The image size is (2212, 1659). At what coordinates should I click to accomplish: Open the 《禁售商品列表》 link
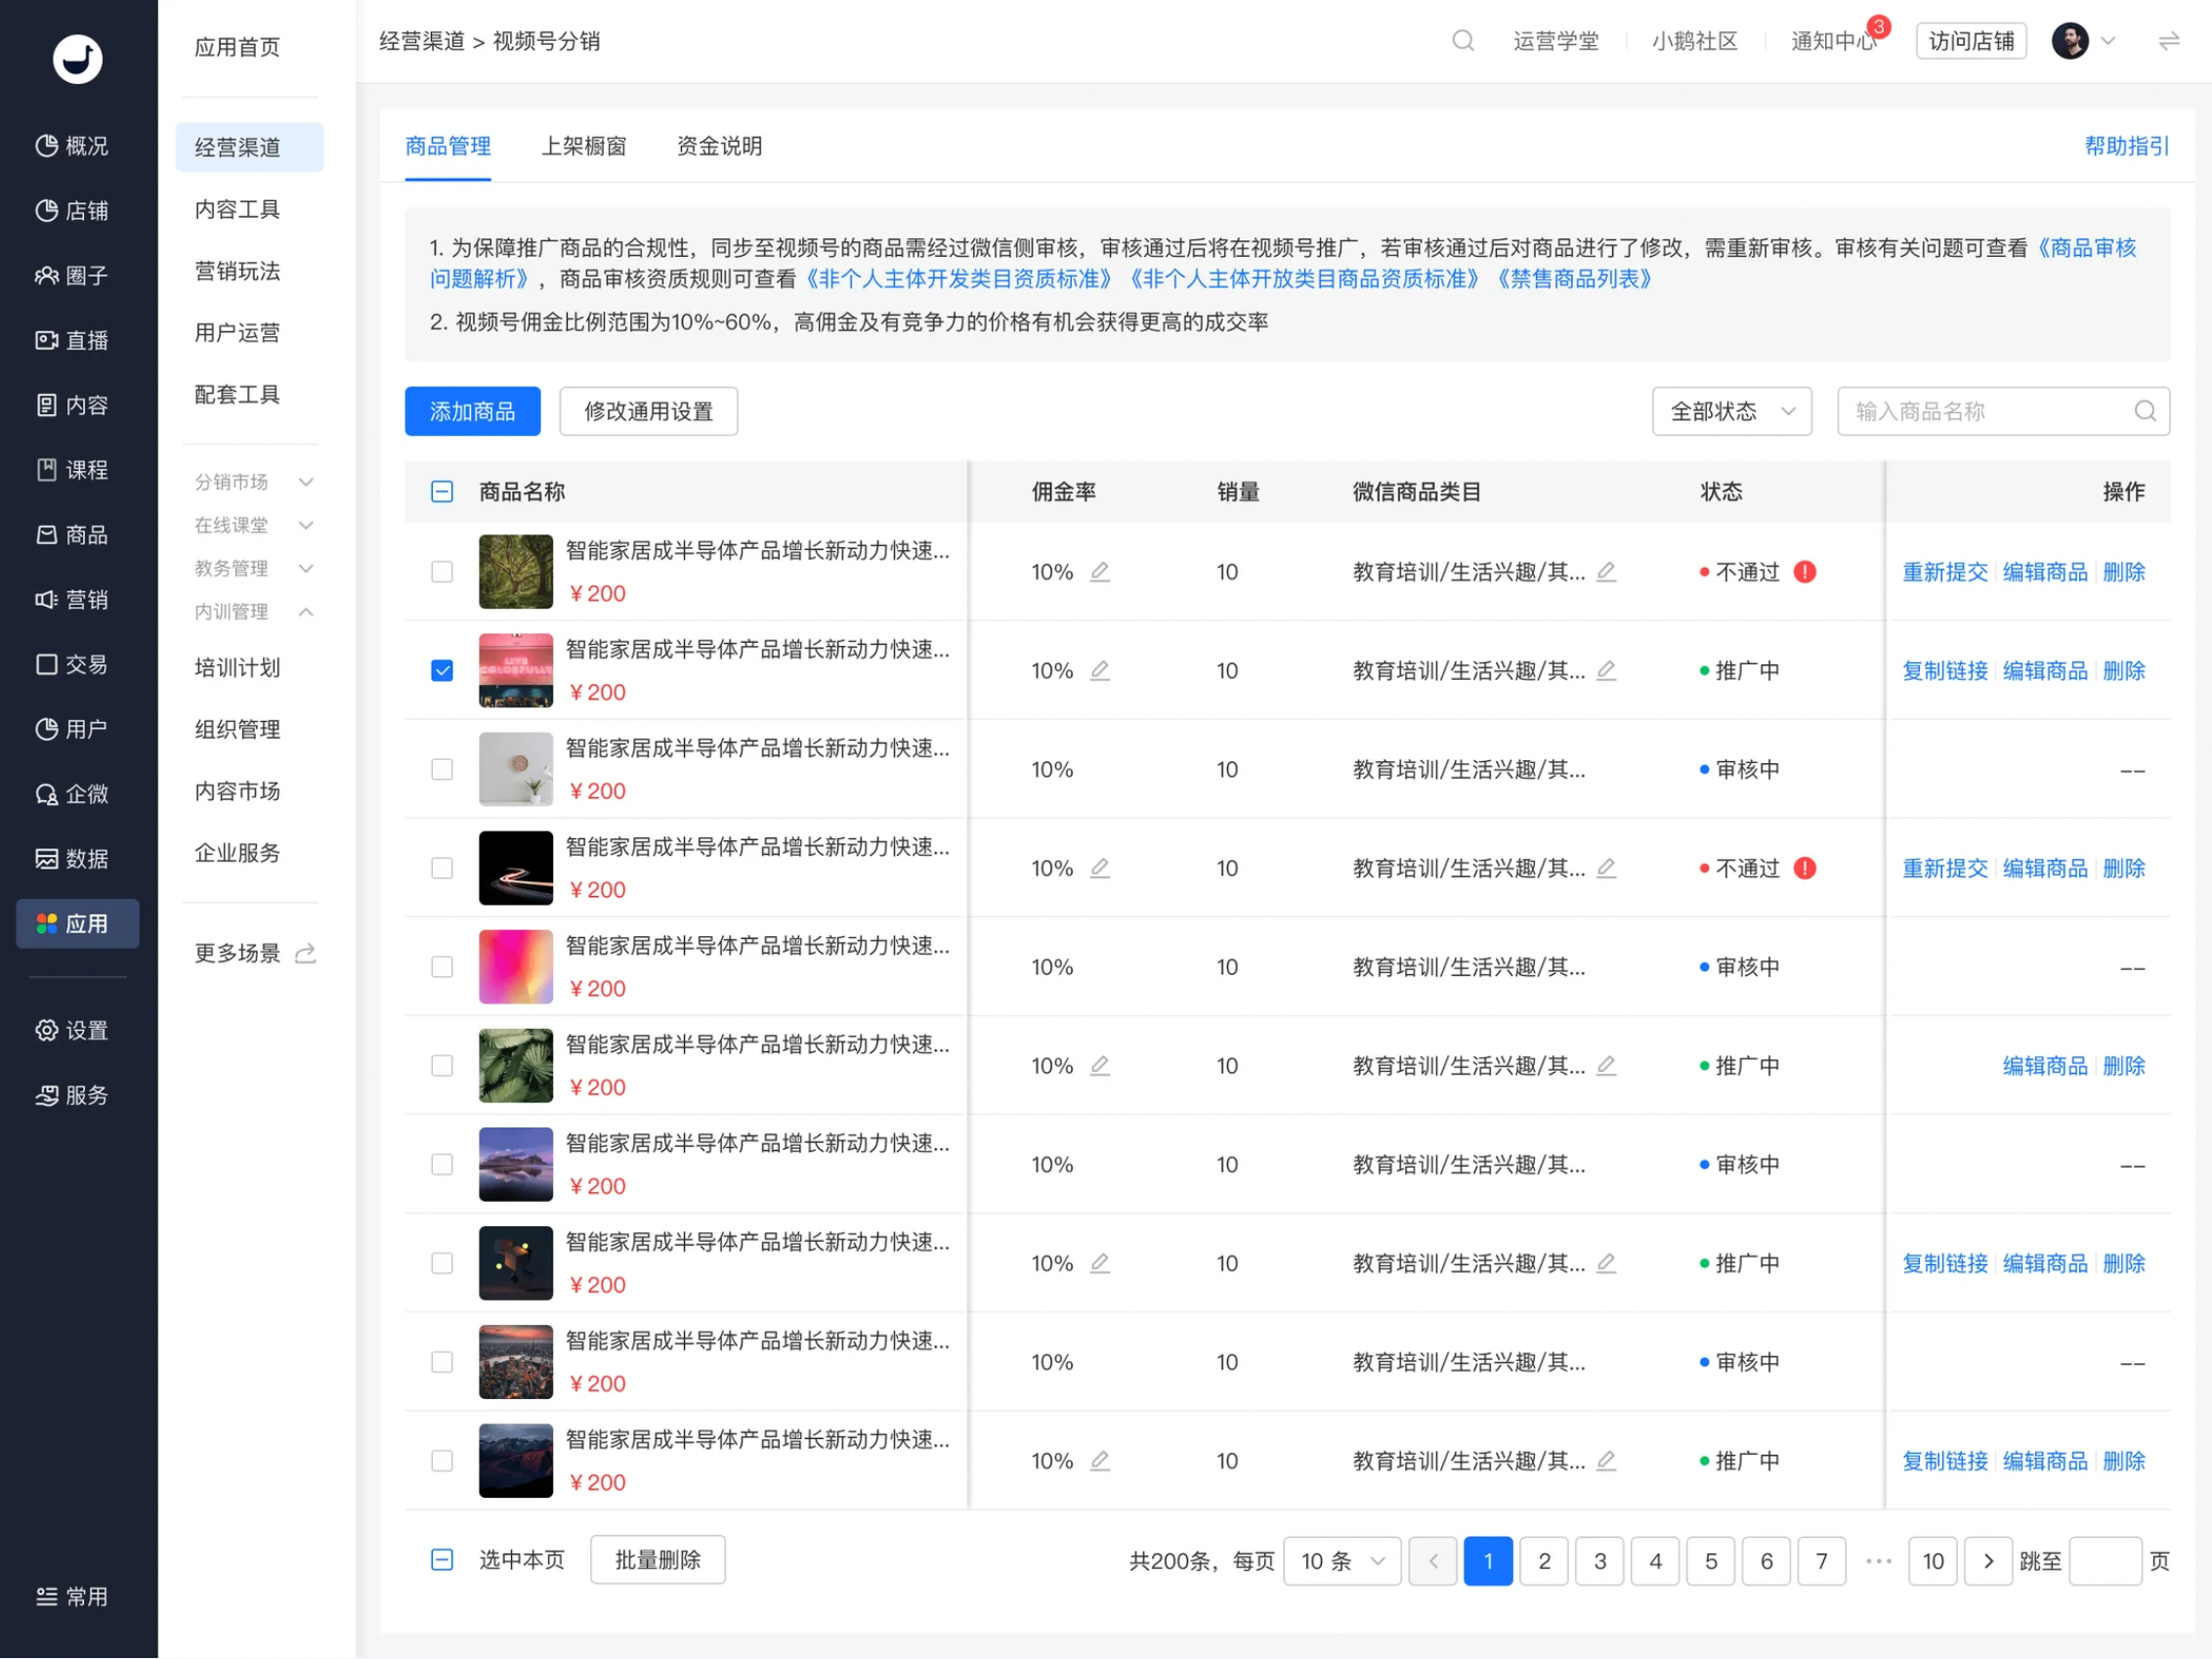pyautogui.click(x=1574, y=279)
